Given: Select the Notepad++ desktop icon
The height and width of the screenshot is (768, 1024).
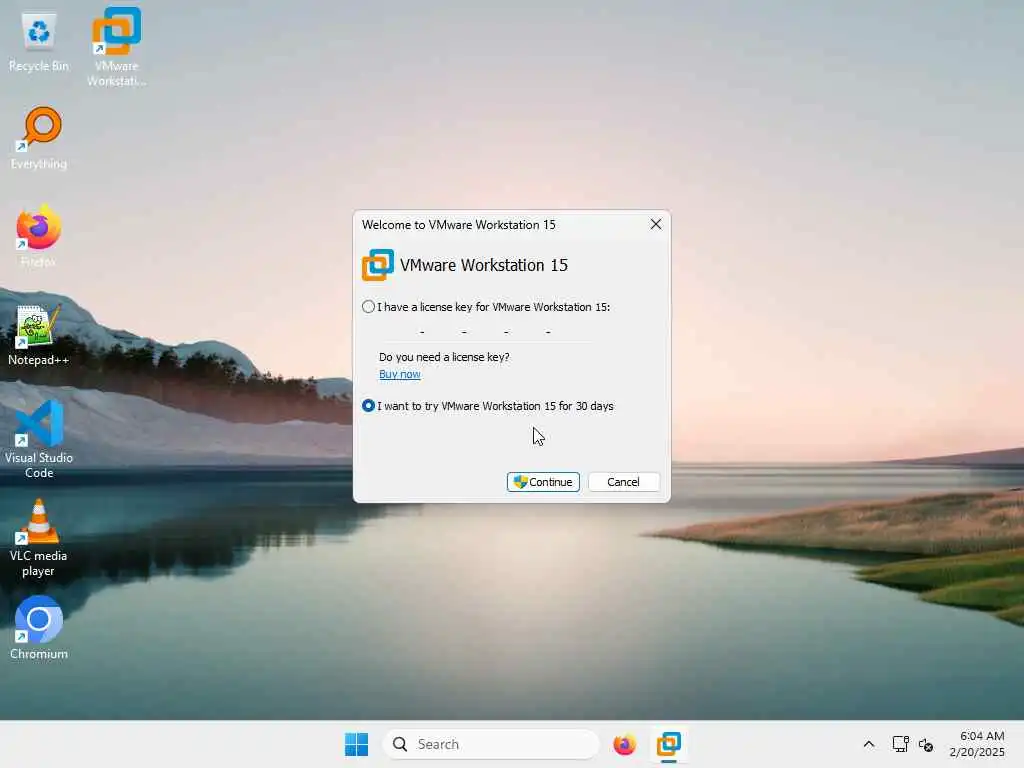Looking at the screenshot, I should pos(39,334).
